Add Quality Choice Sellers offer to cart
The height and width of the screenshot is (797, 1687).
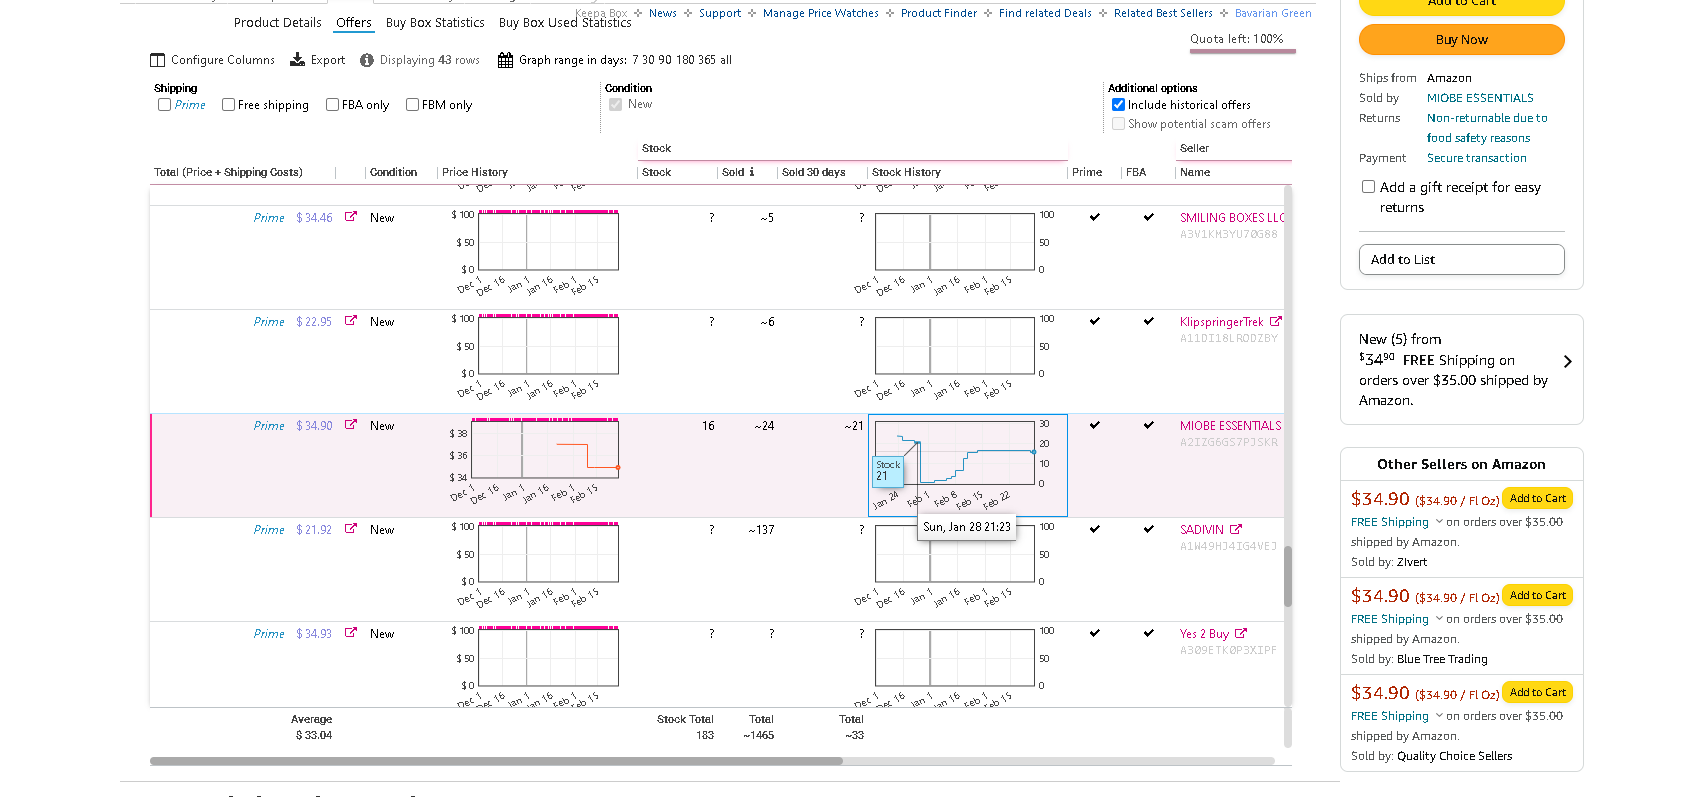(x=1537, y=692)
